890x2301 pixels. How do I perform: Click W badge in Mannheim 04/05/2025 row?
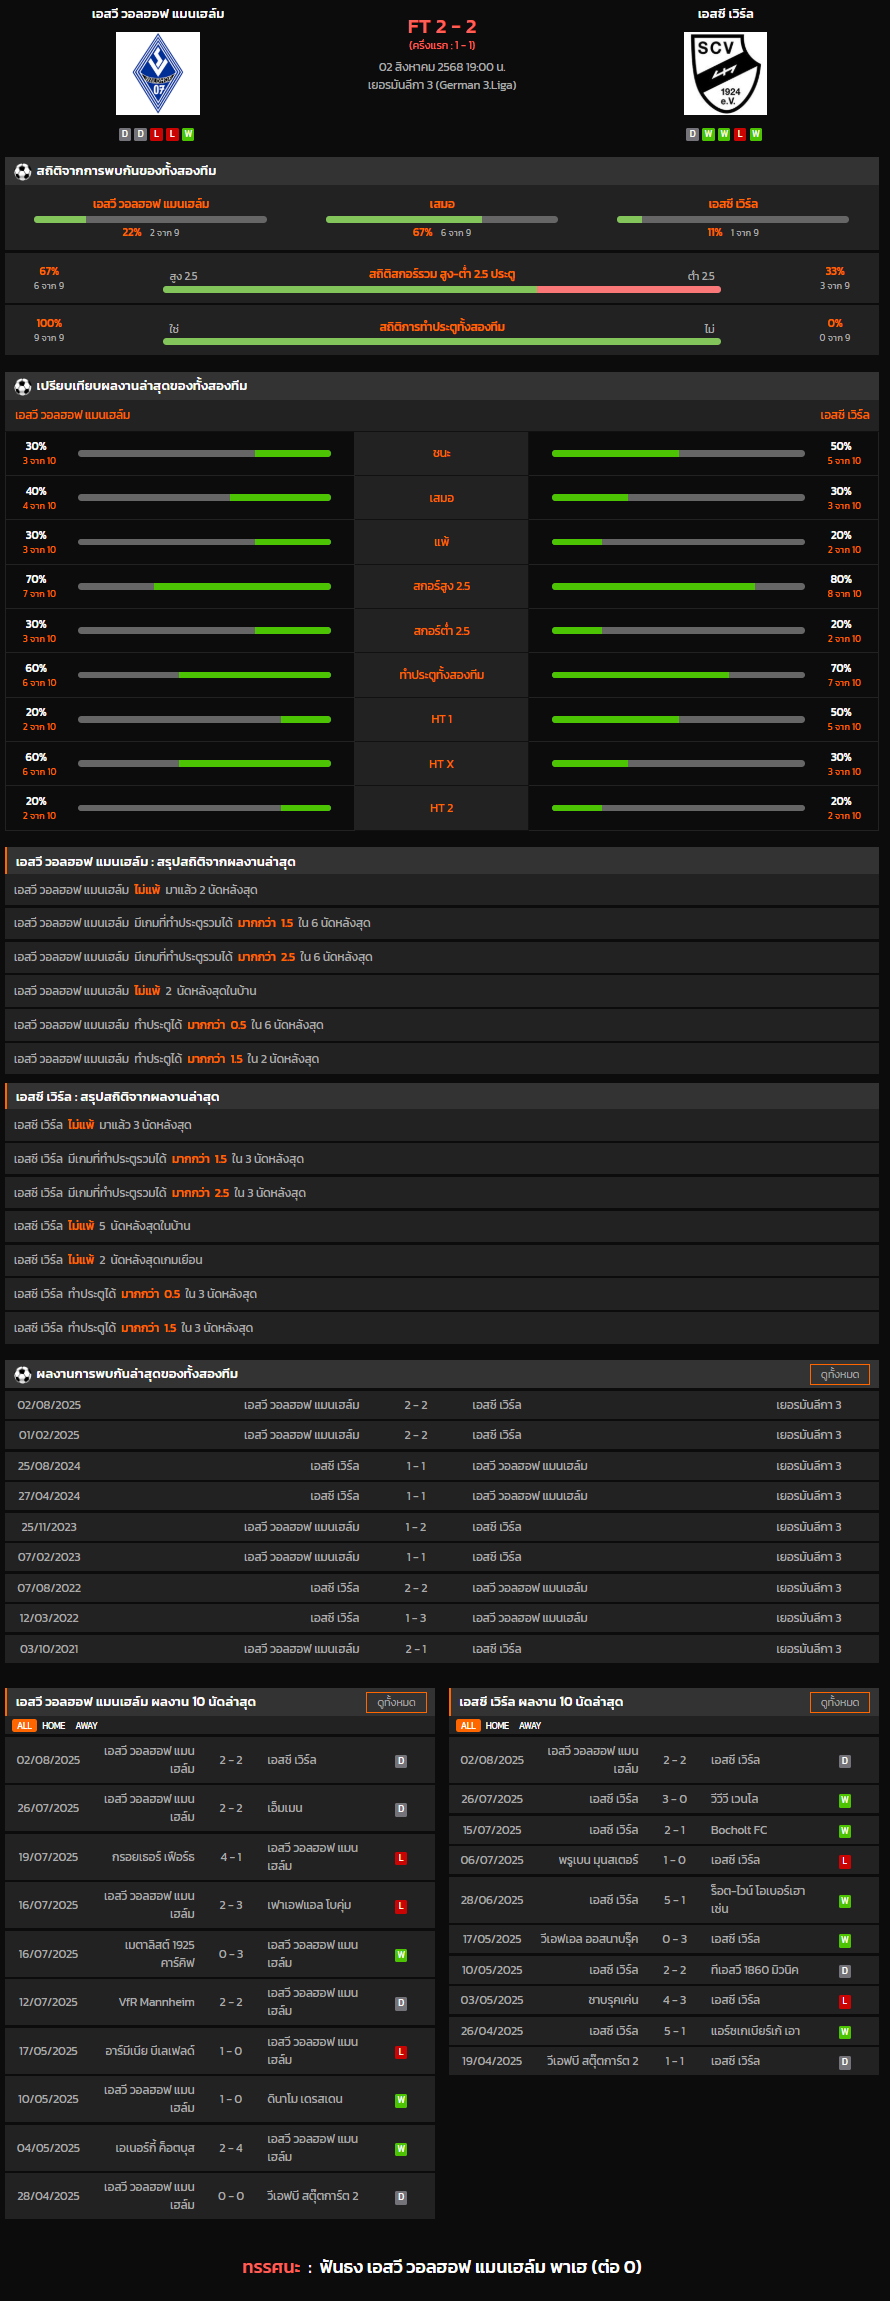click(401, 2149)
